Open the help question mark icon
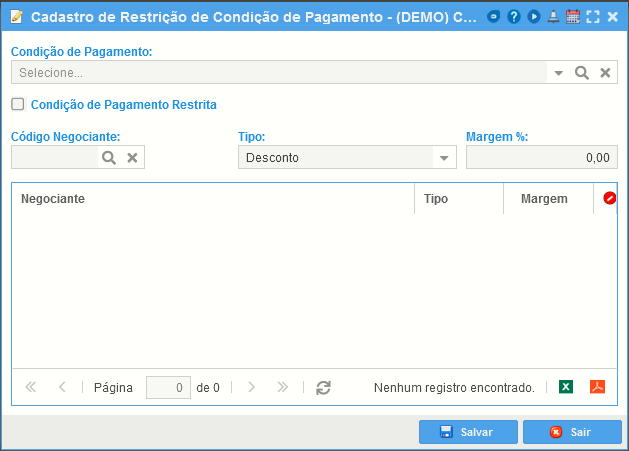 tap(513, 17)
